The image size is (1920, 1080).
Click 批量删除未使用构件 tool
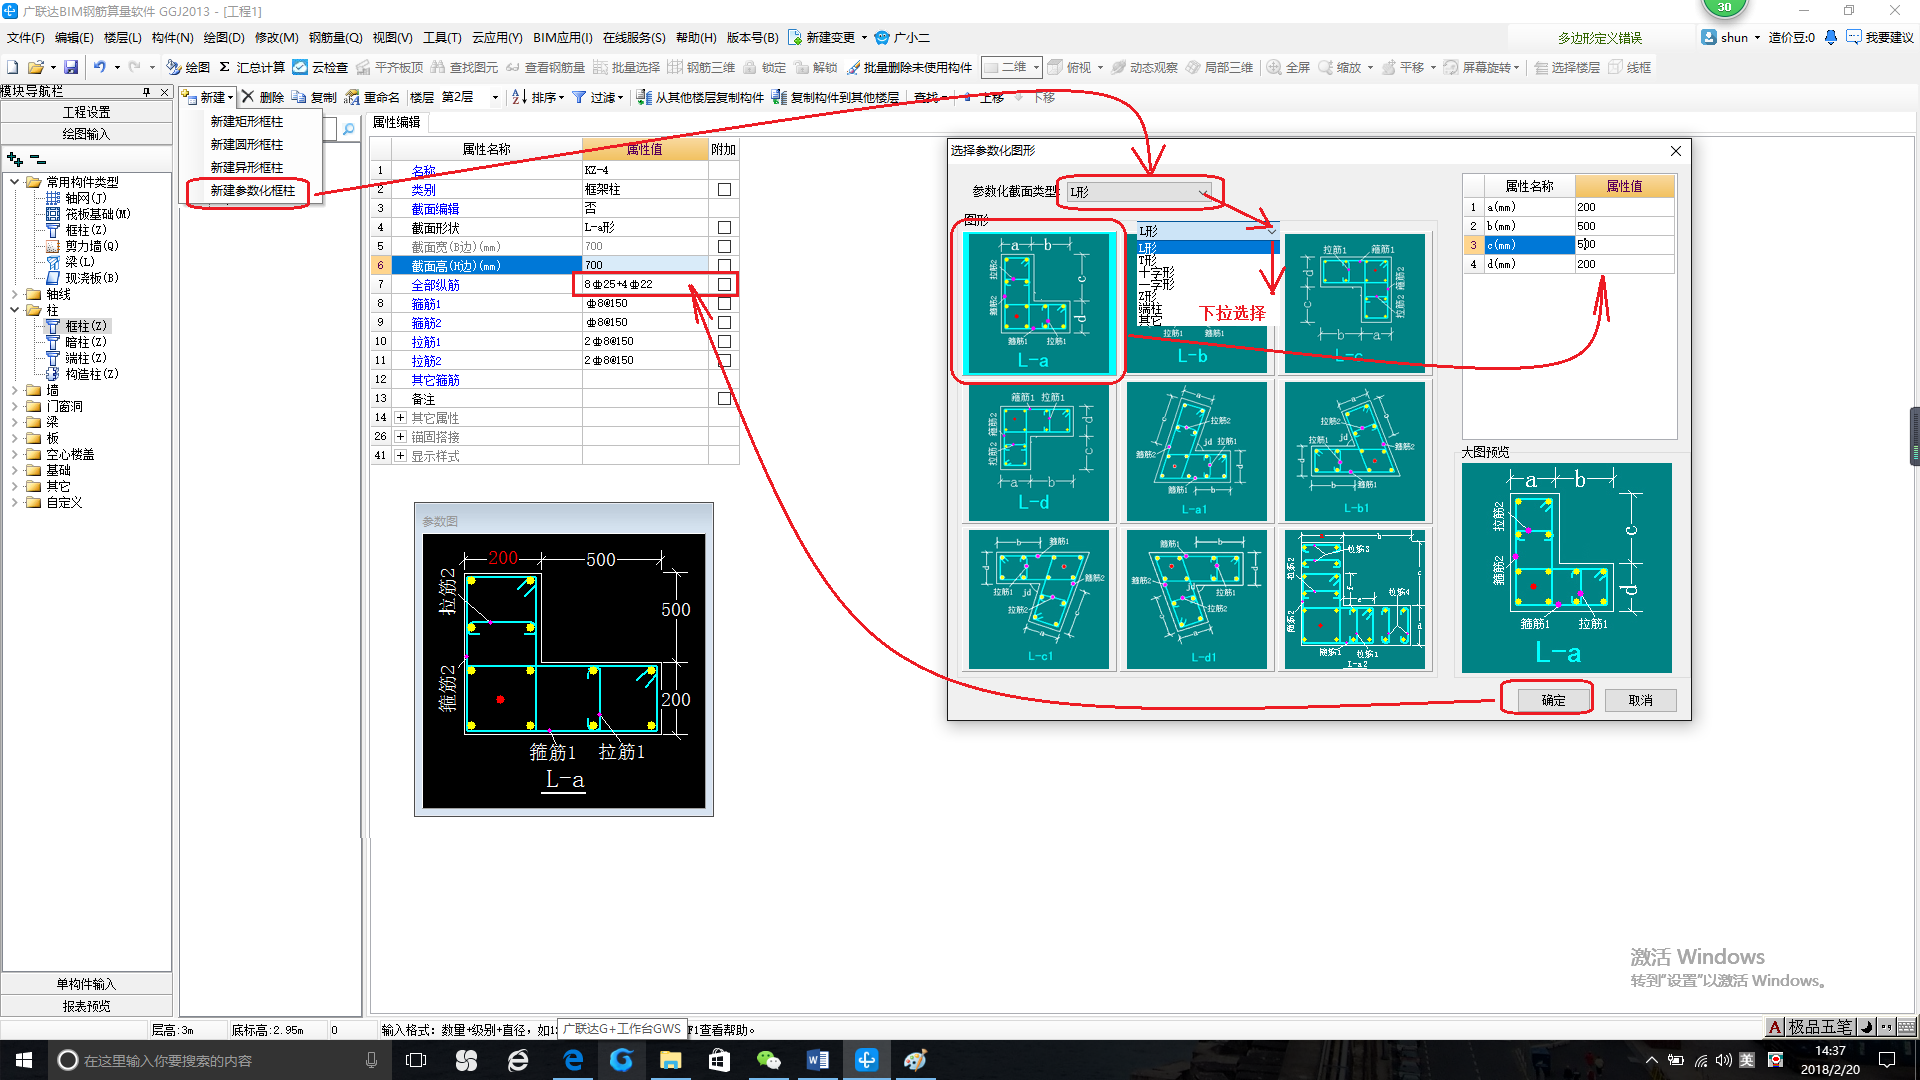909,67
